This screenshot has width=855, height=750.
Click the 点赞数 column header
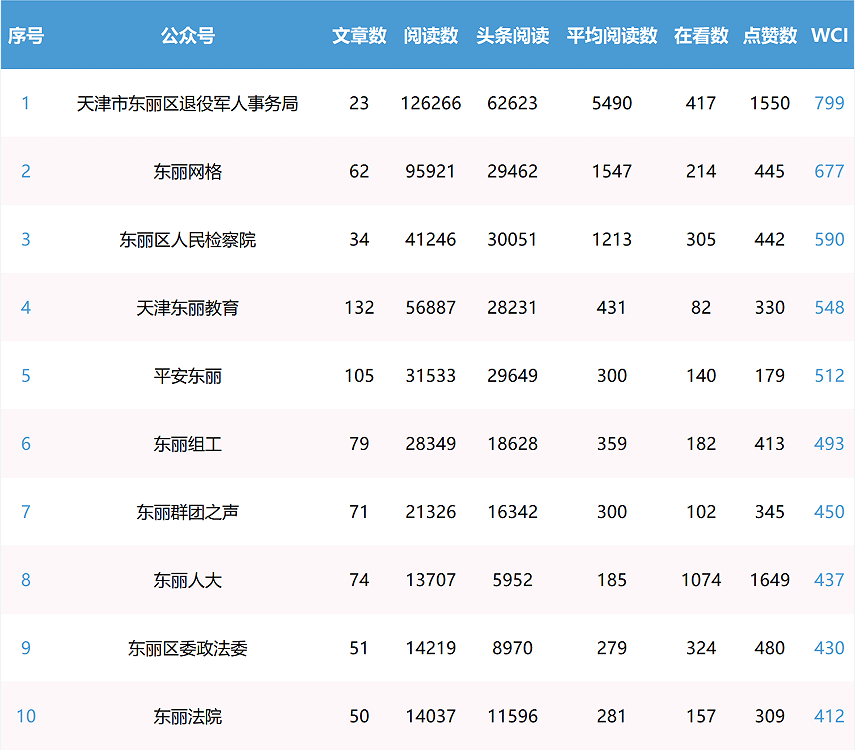tap(770, 35)
